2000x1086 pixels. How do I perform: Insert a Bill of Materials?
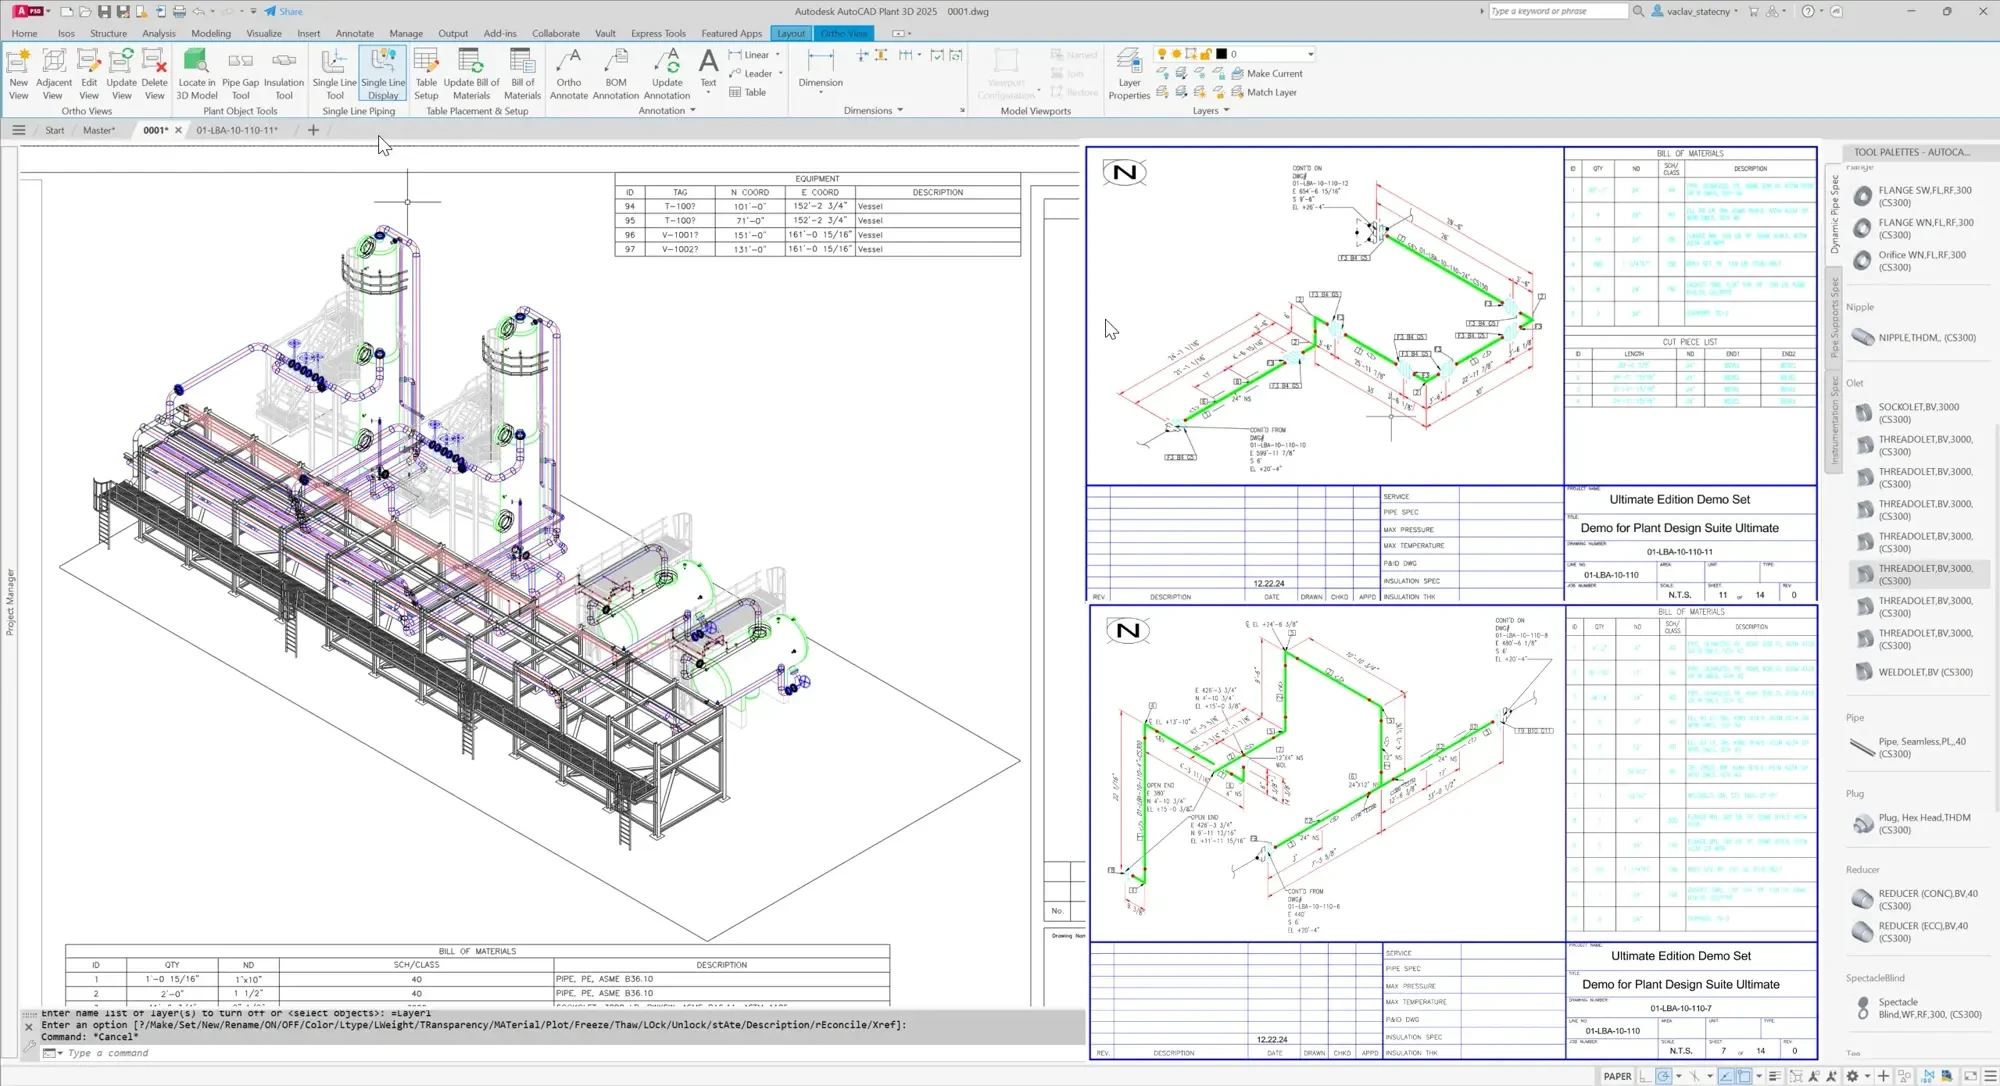pyautogui.click(x=522, y=74)
